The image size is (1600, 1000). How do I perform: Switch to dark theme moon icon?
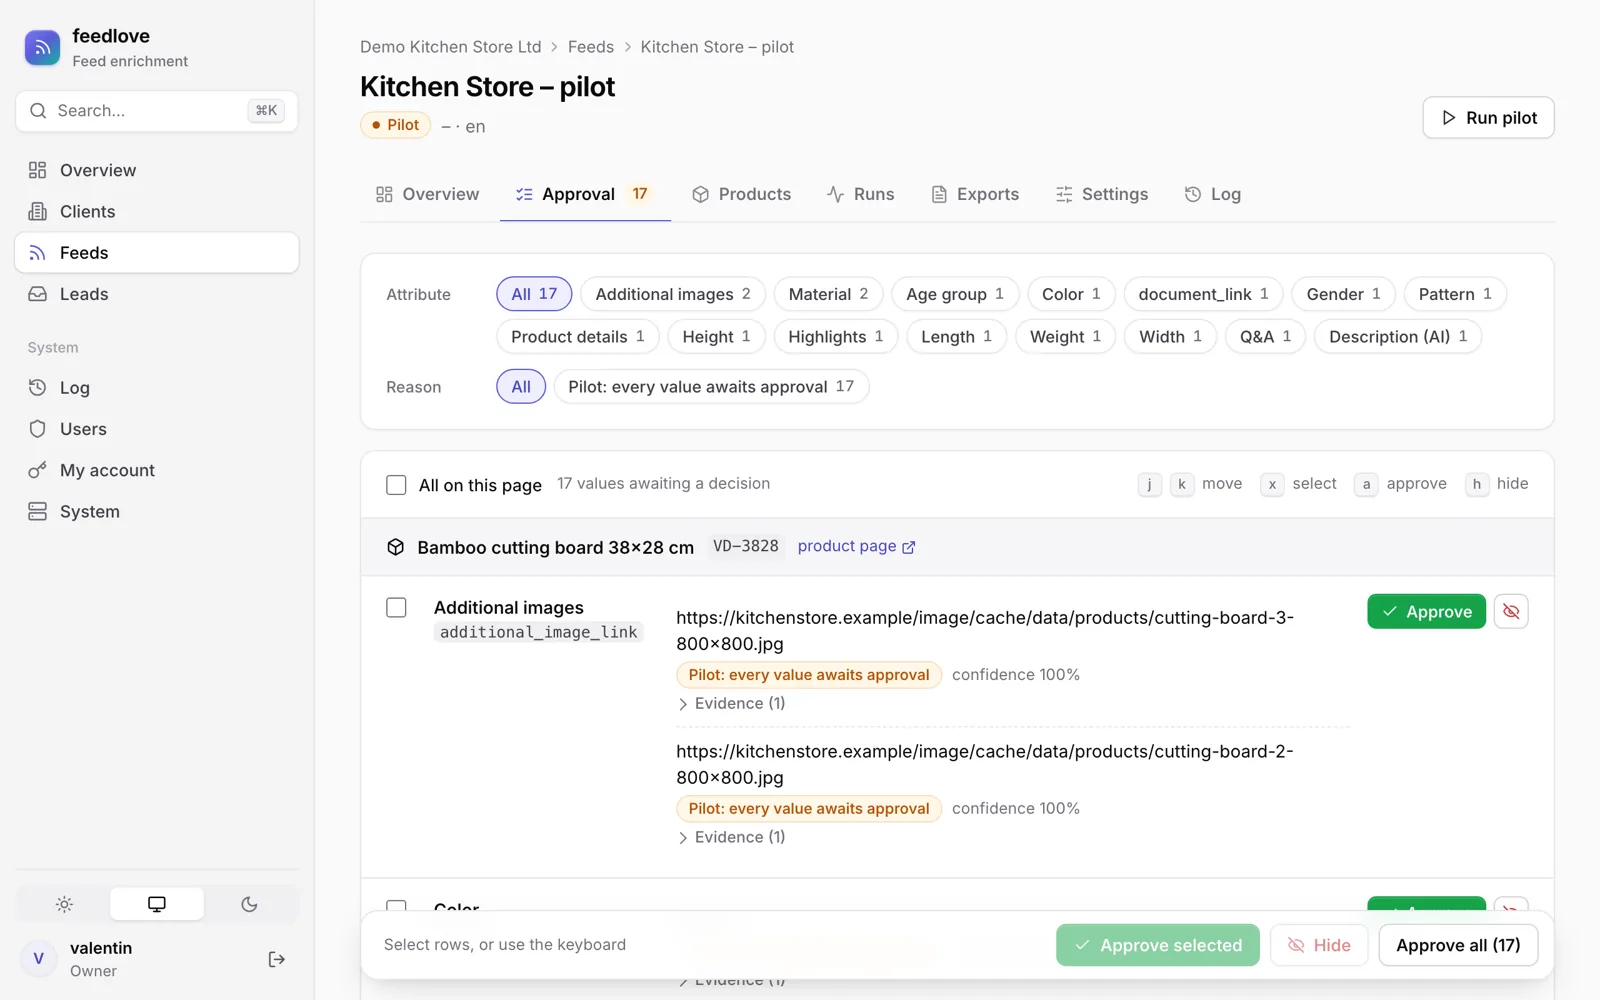pyautogui.click(x=250, y=904)
